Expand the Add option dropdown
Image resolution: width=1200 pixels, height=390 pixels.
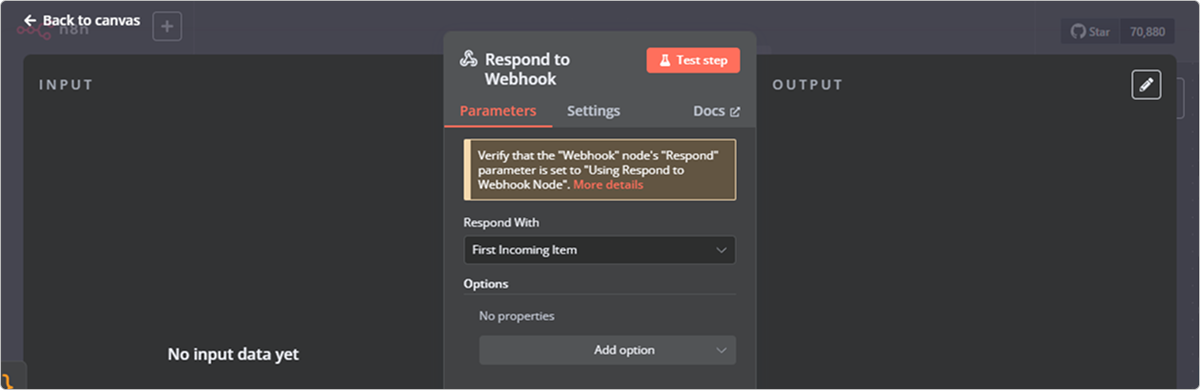coord(608,350)
